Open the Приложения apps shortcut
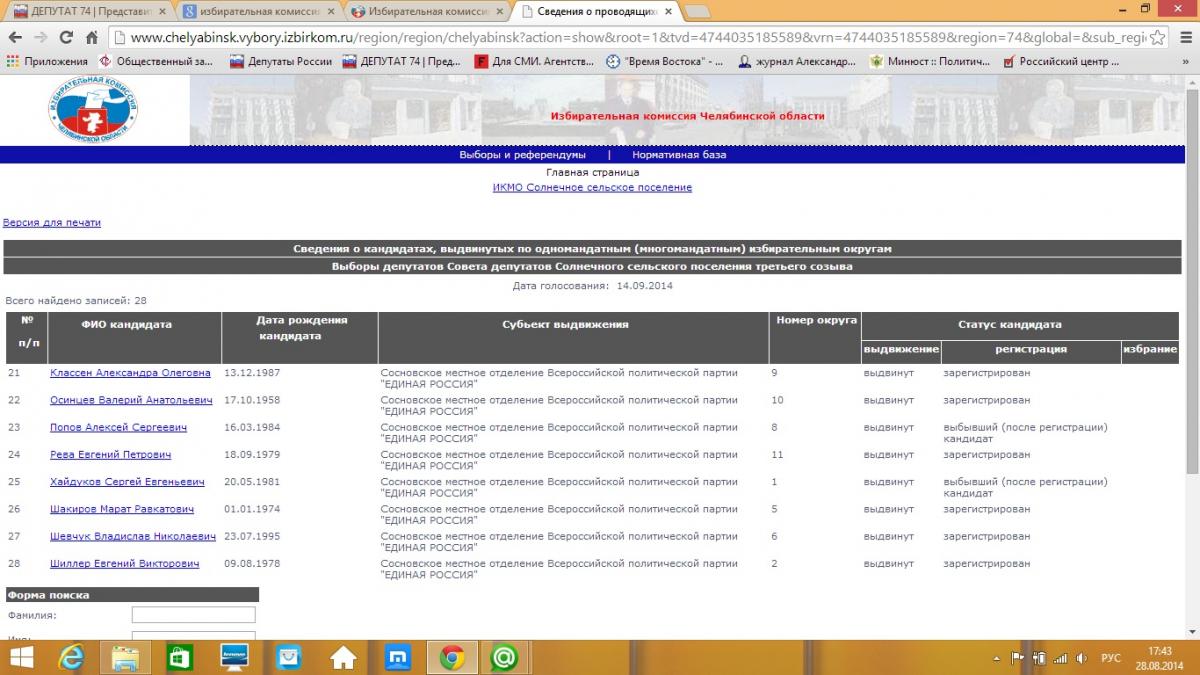 click(47, 61)
